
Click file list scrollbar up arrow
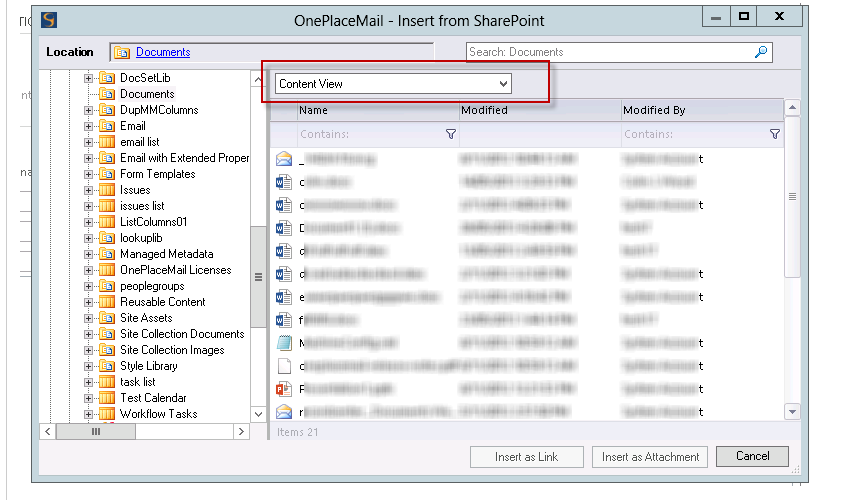pos(793,107)
